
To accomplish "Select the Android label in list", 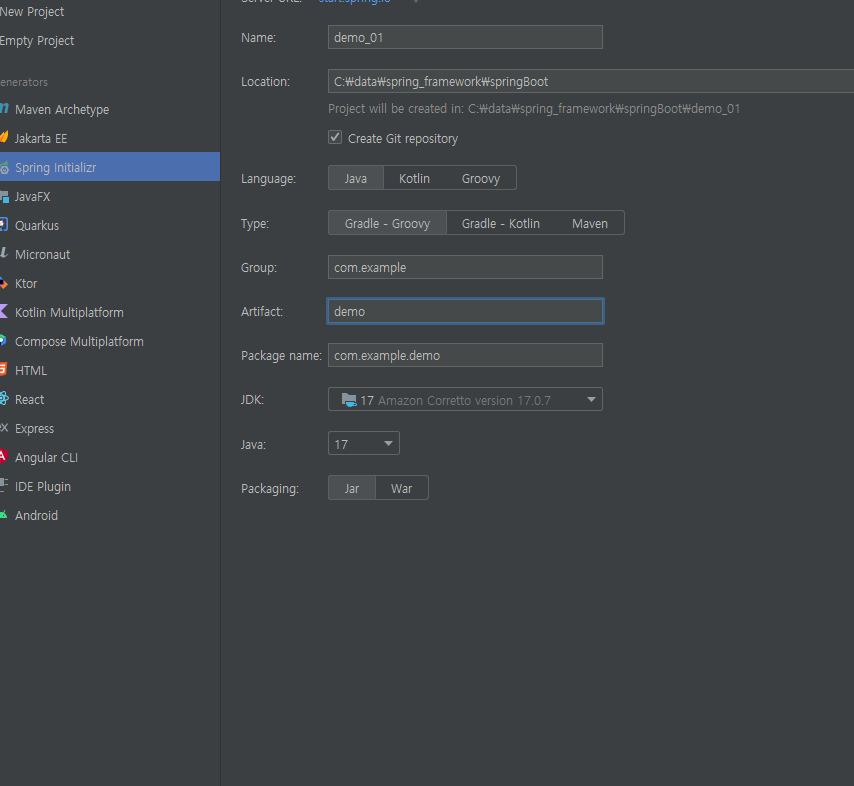I will click(x=36, y=515).
